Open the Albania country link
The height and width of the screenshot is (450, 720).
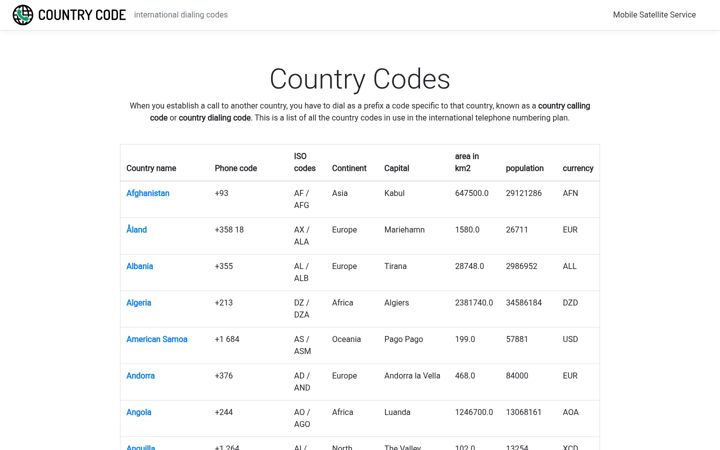click(140, 266)
